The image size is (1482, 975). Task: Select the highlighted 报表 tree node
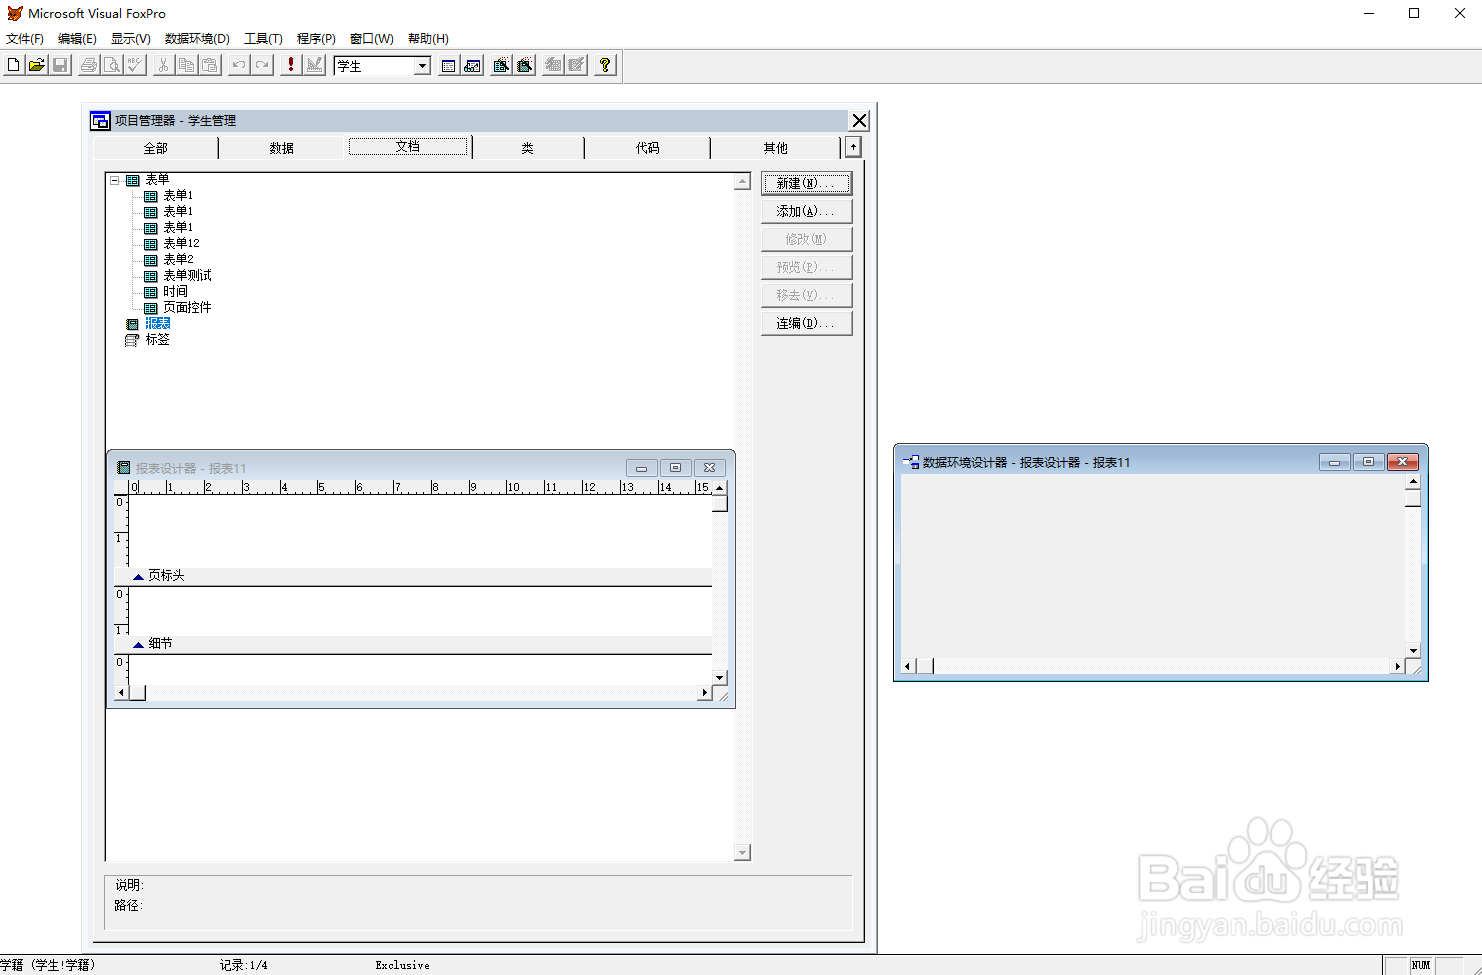pyautogui.click(x=157, y=324)
